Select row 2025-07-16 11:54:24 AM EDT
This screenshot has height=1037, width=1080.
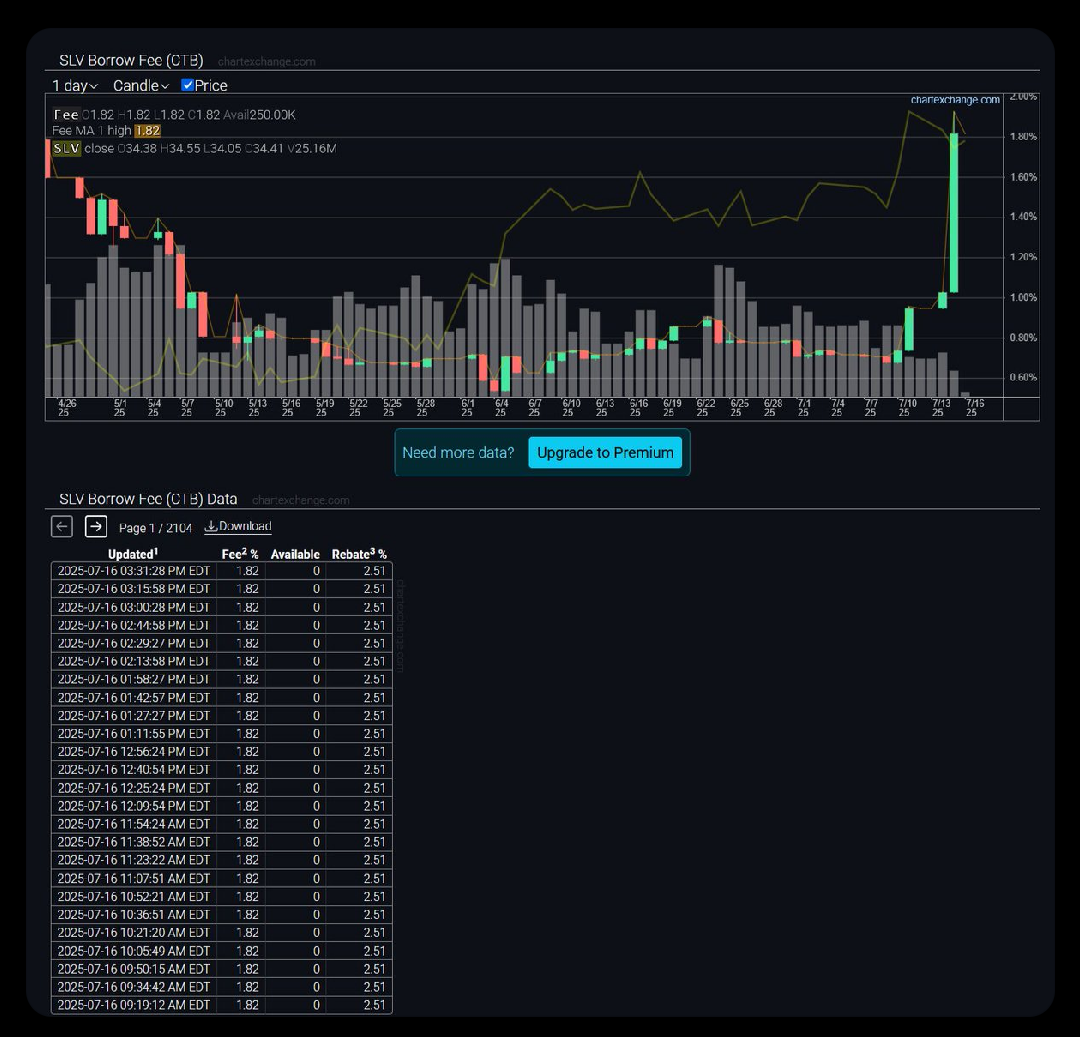tap(222, 824)
